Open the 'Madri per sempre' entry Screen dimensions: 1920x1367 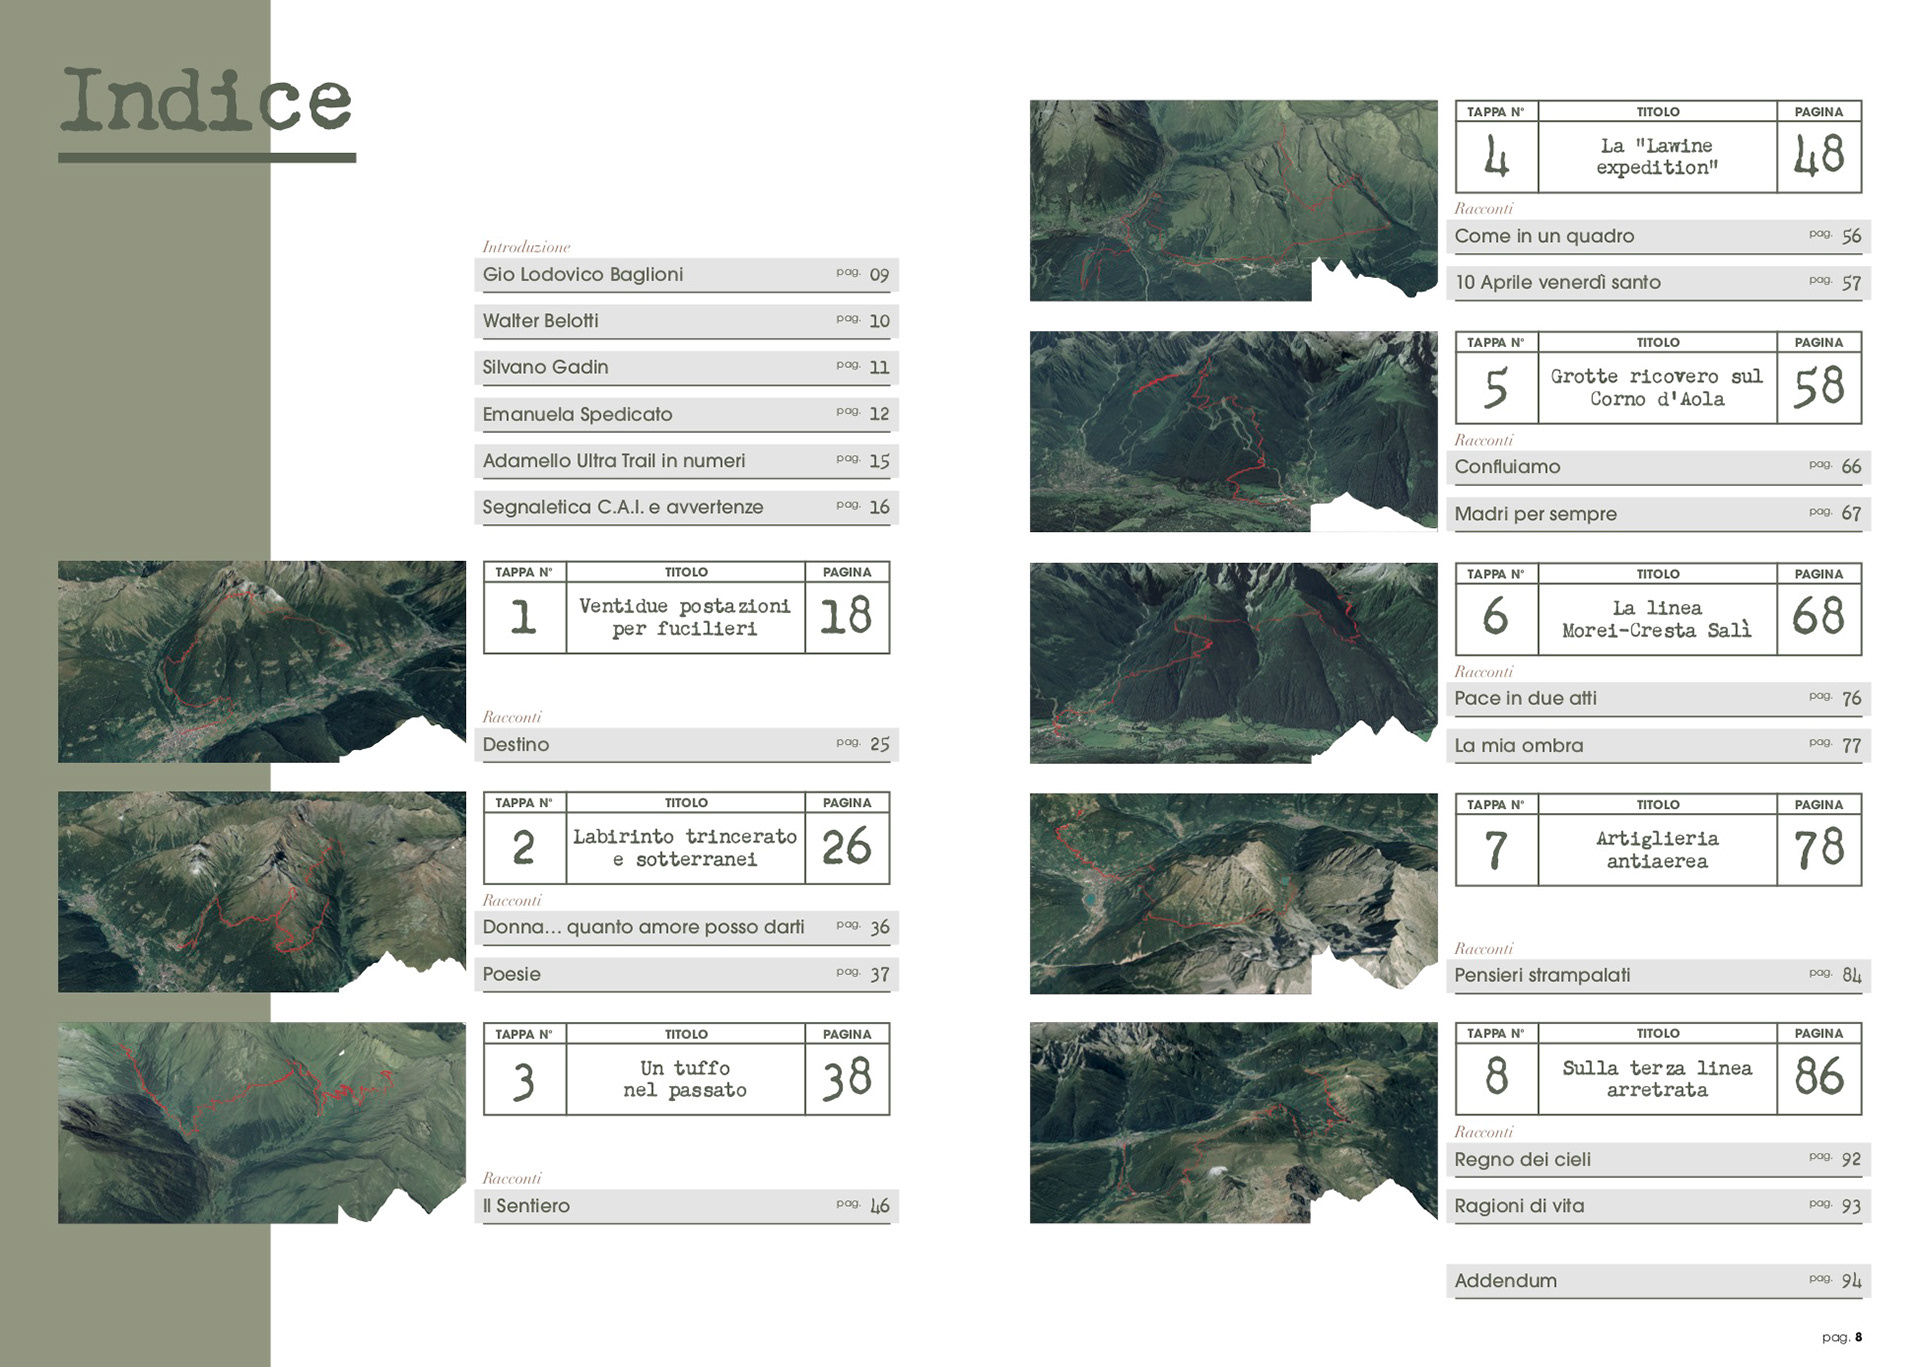coord(1658,514)
